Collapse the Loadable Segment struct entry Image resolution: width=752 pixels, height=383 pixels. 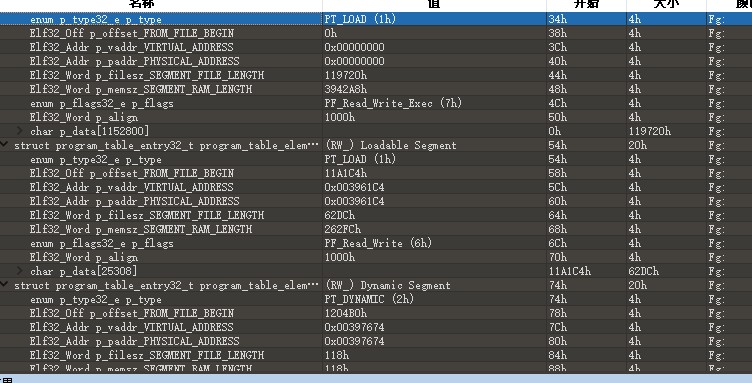click(x=4, y=145)
